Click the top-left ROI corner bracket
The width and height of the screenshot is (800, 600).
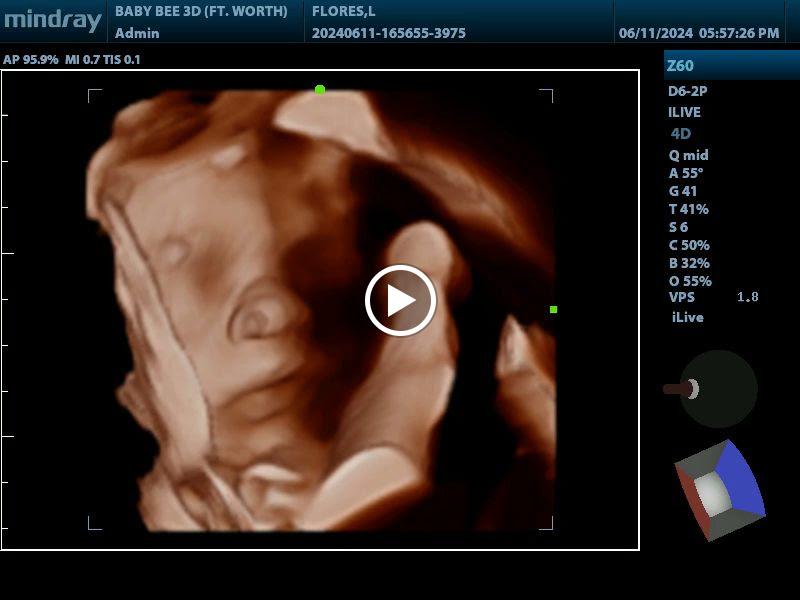[x=94, y=95]
